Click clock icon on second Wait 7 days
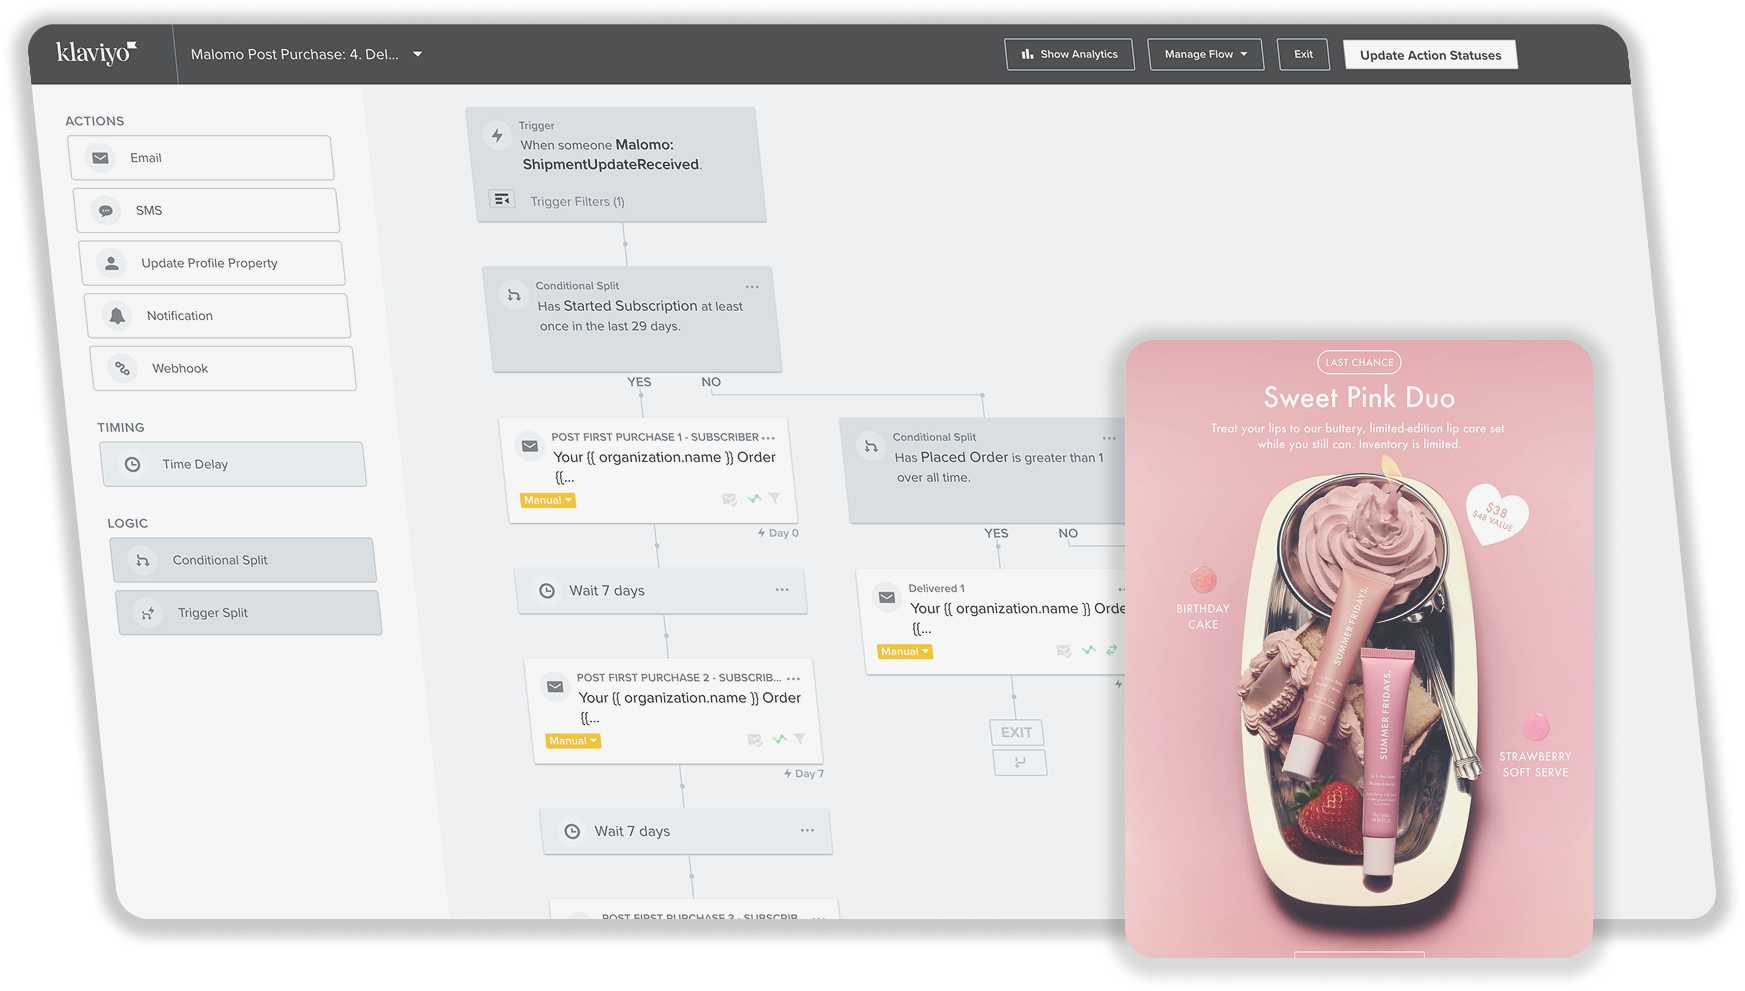This screenshot has width=1745, height=991. (x=572, y=832)
